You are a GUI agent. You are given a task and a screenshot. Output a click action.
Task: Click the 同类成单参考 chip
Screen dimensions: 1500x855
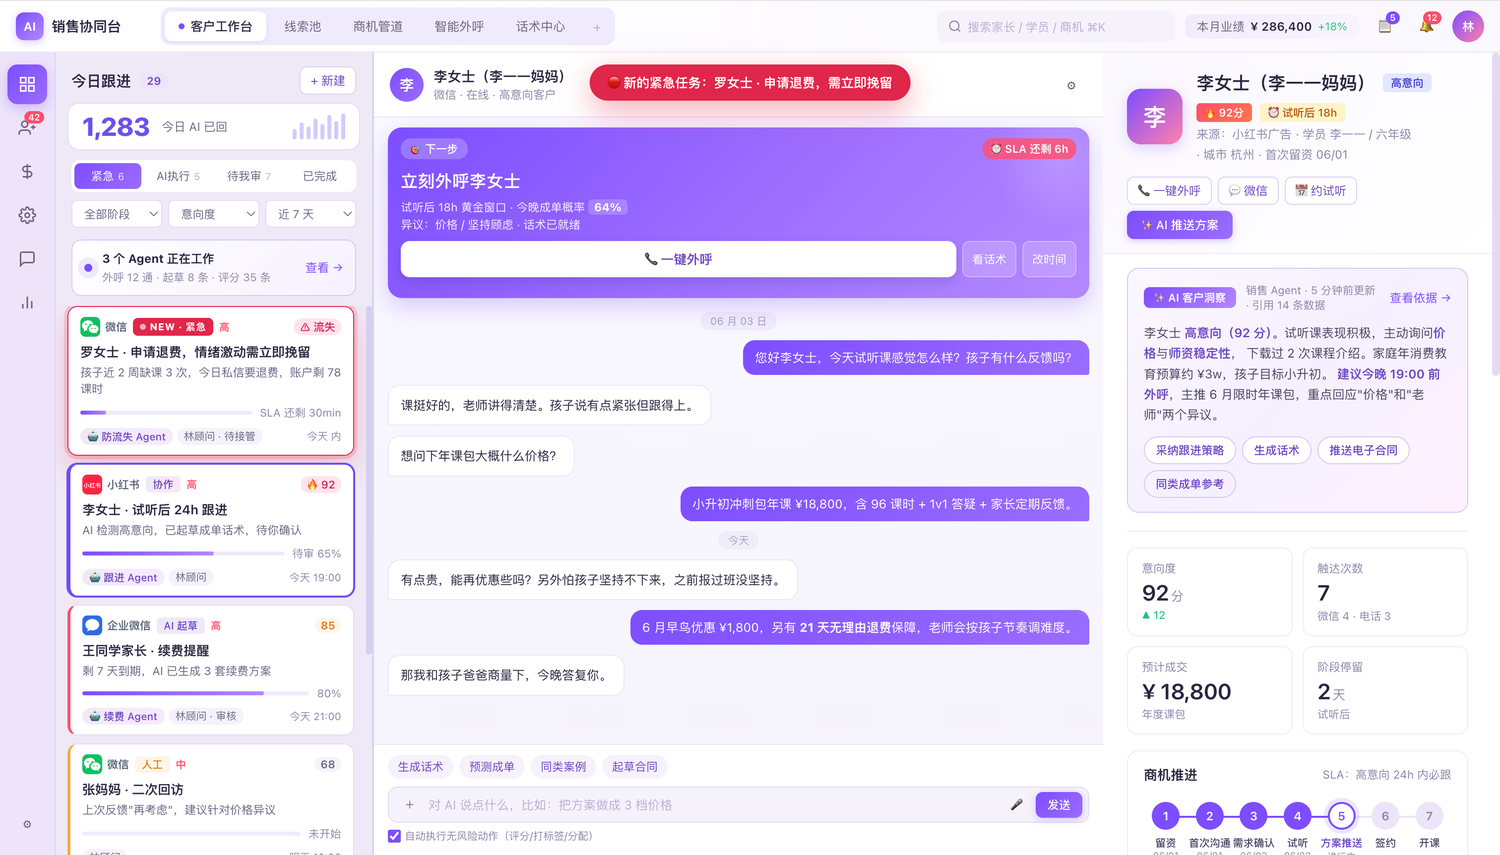pyautogui.click(x=1190, y=484)
